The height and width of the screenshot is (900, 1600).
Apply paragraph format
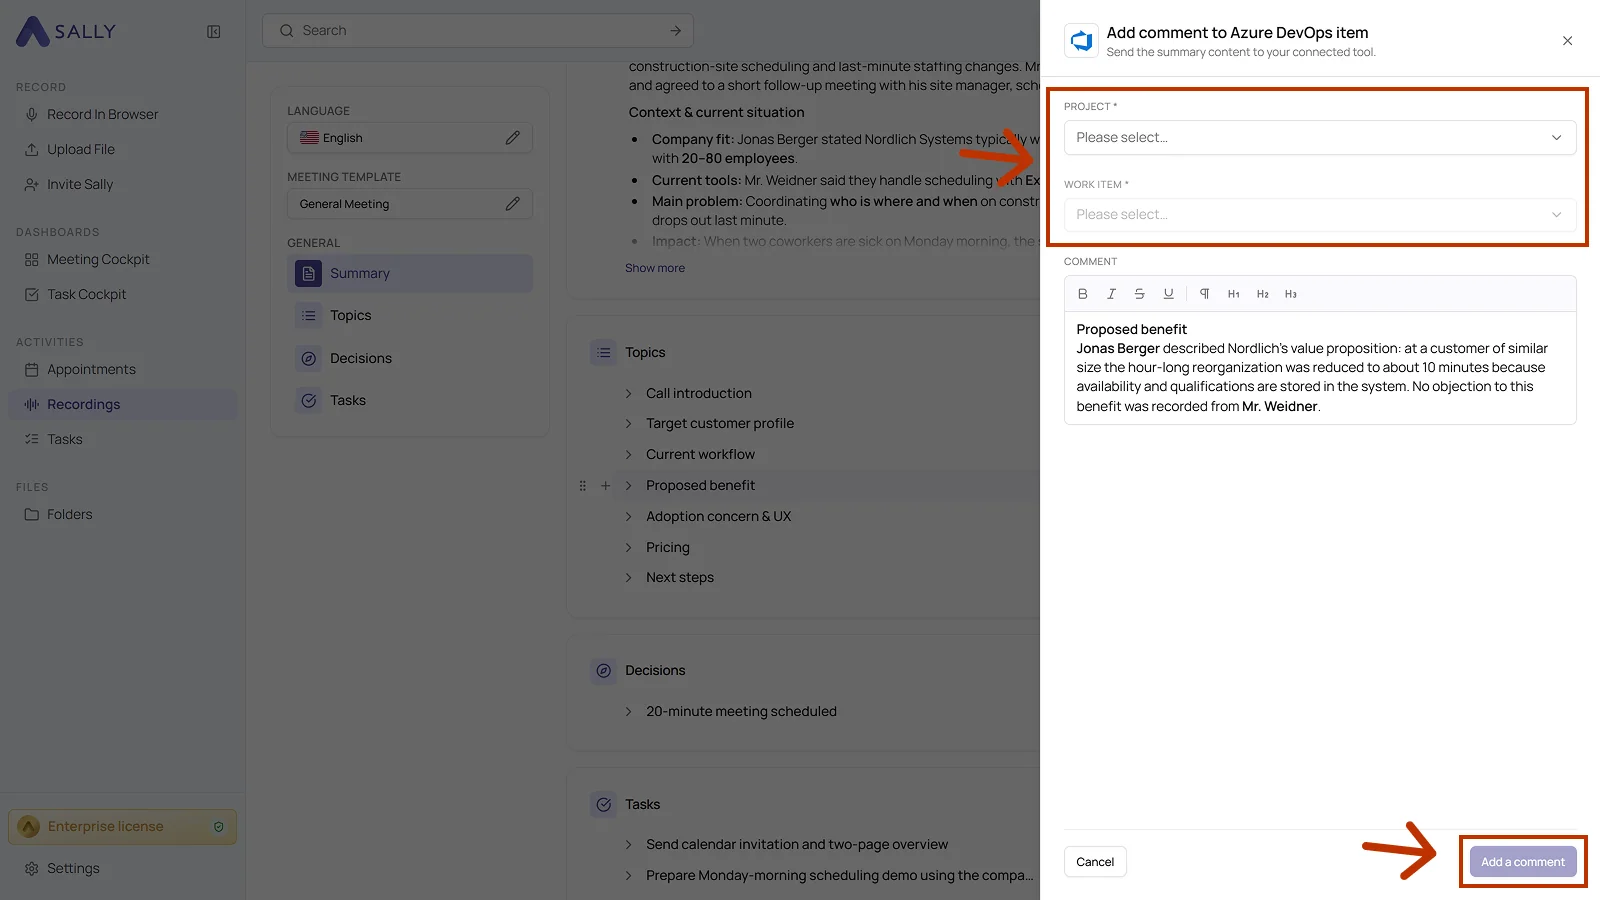pyautogui.click(x=1205, y=294)
